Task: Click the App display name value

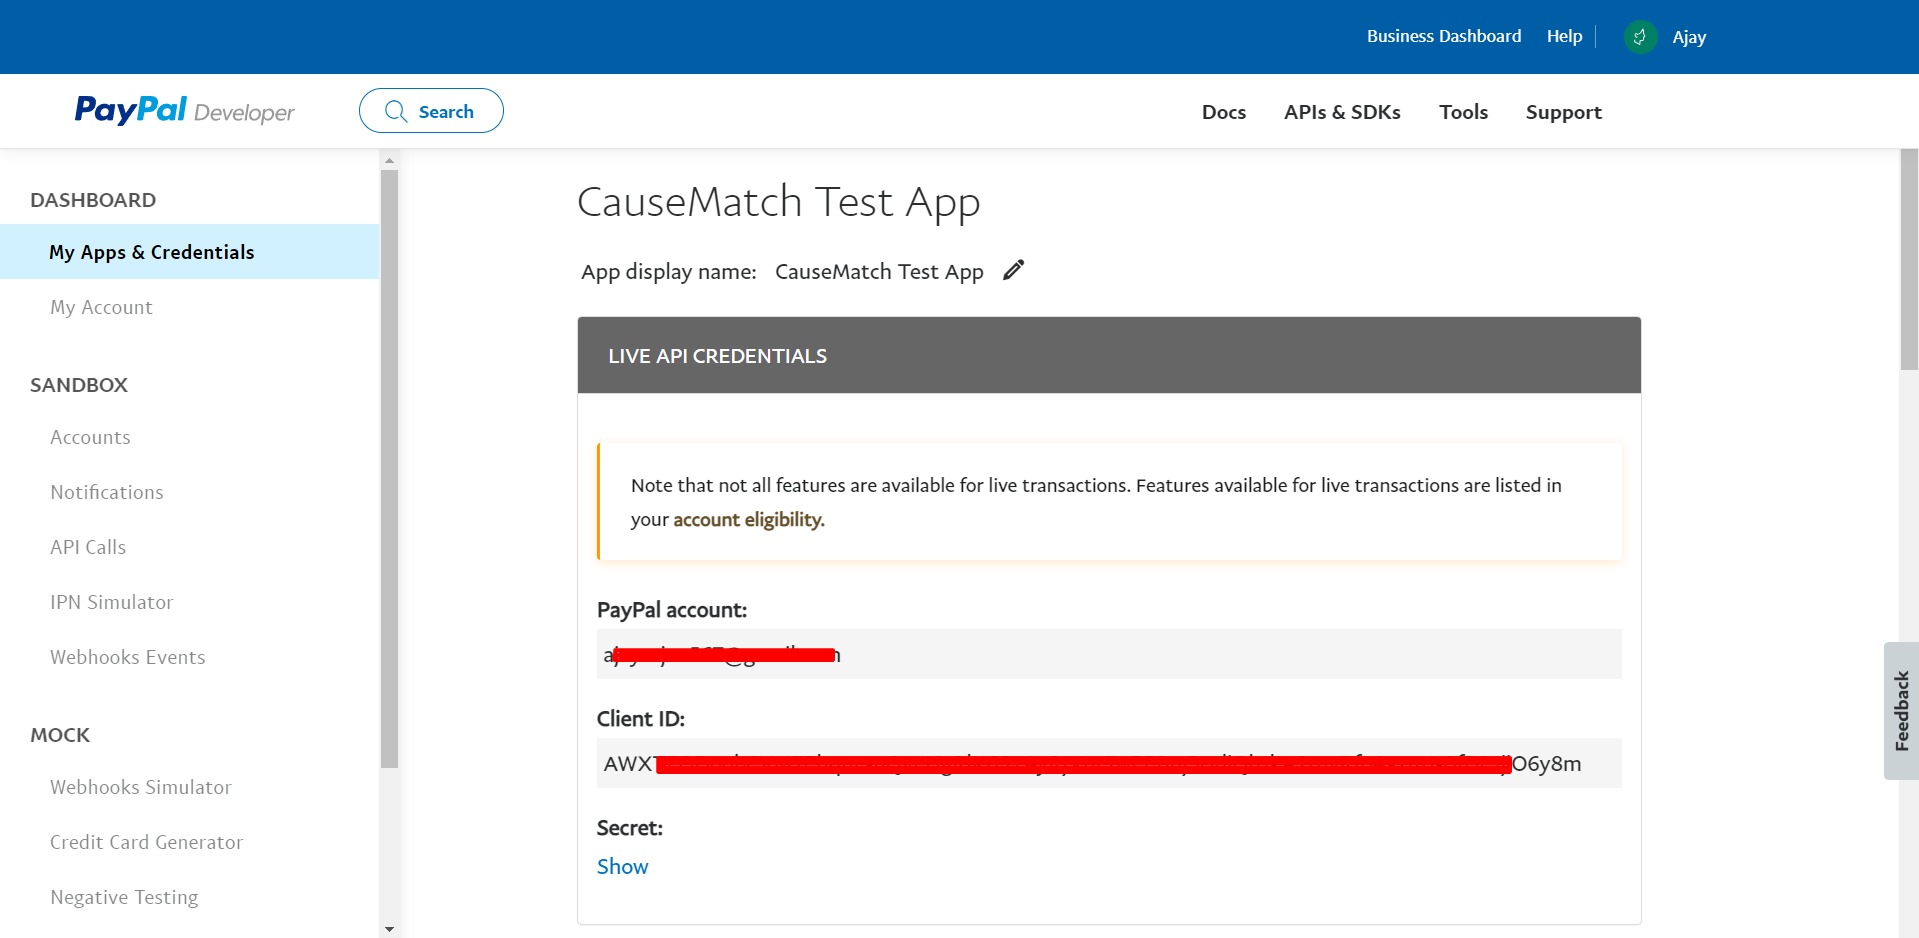Action: coord(879,272)
